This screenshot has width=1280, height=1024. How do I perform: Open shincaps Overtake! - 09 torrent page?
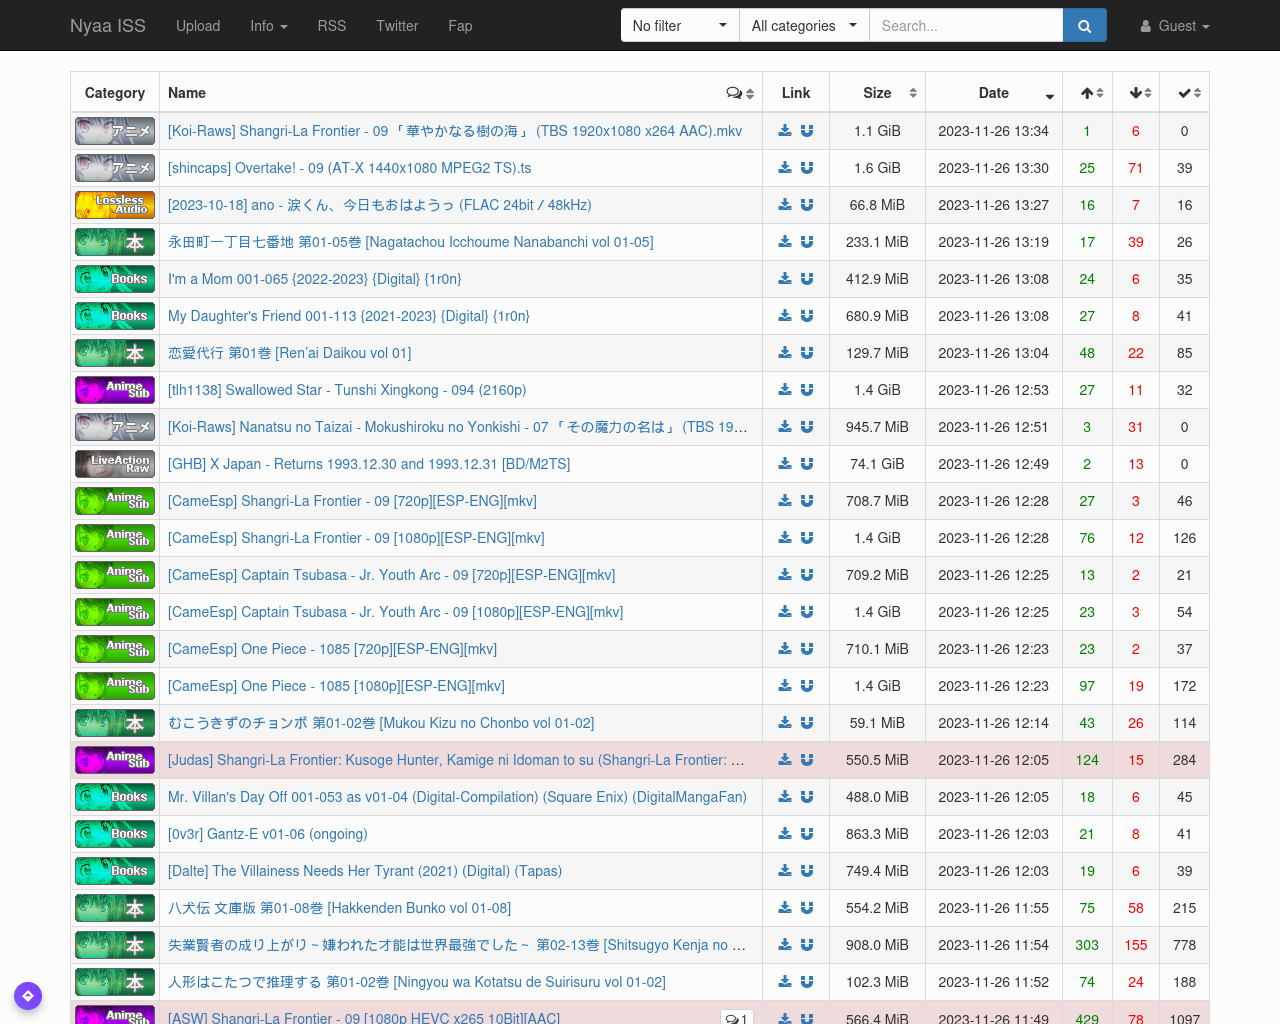[x=350, y=168]
